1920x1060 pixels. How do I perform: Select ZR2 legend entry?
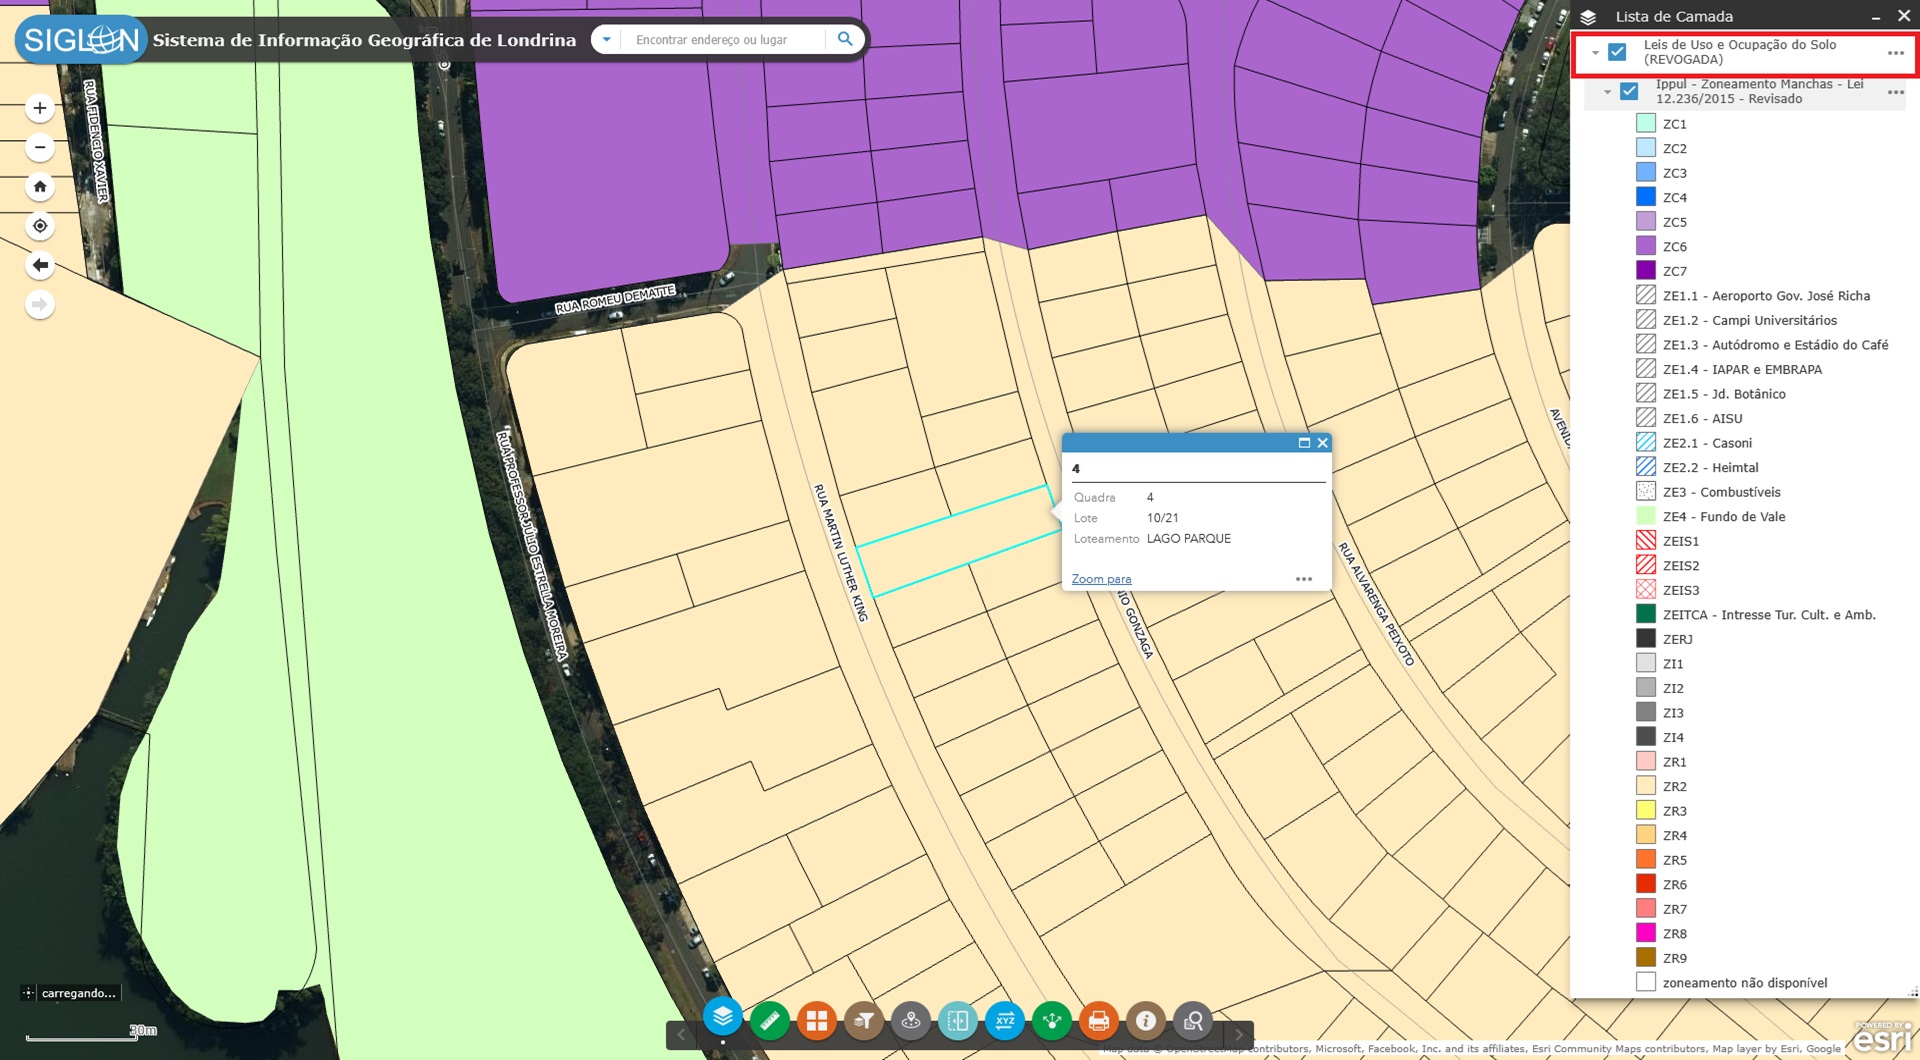1675,786
